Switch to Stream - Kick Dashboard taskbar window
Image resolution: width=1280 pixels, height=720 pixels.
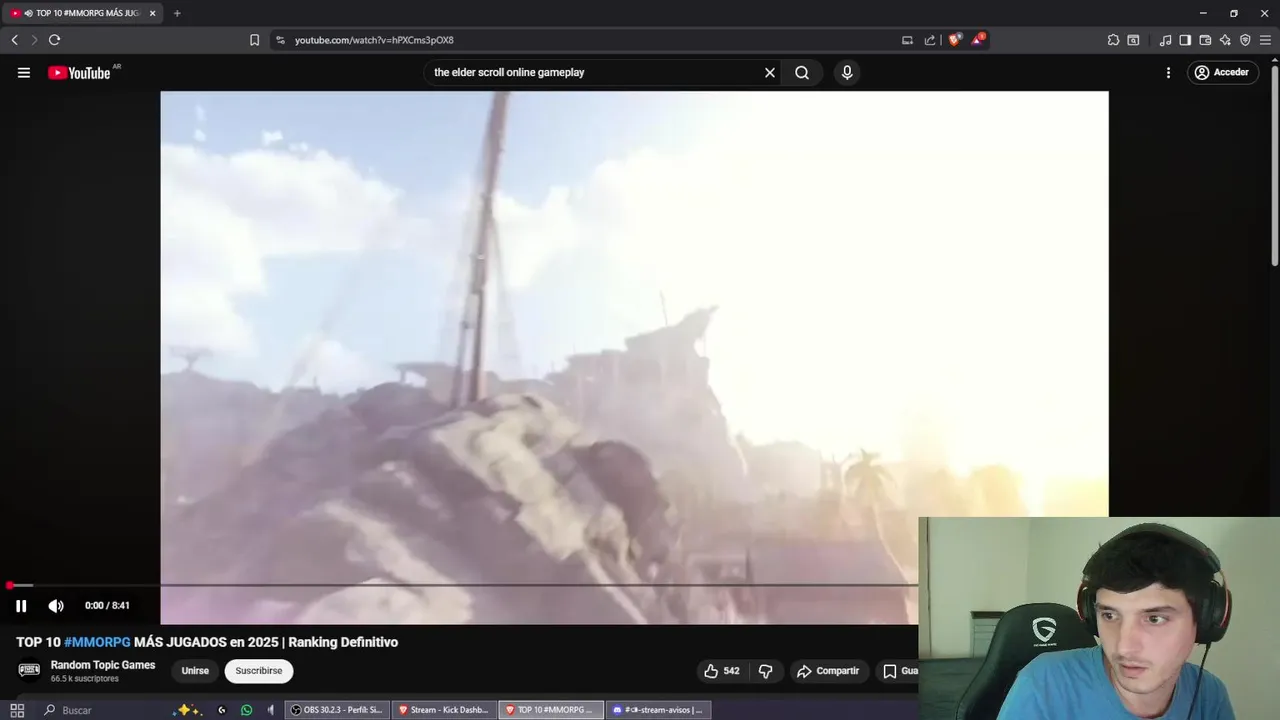(x=444, y=710)
